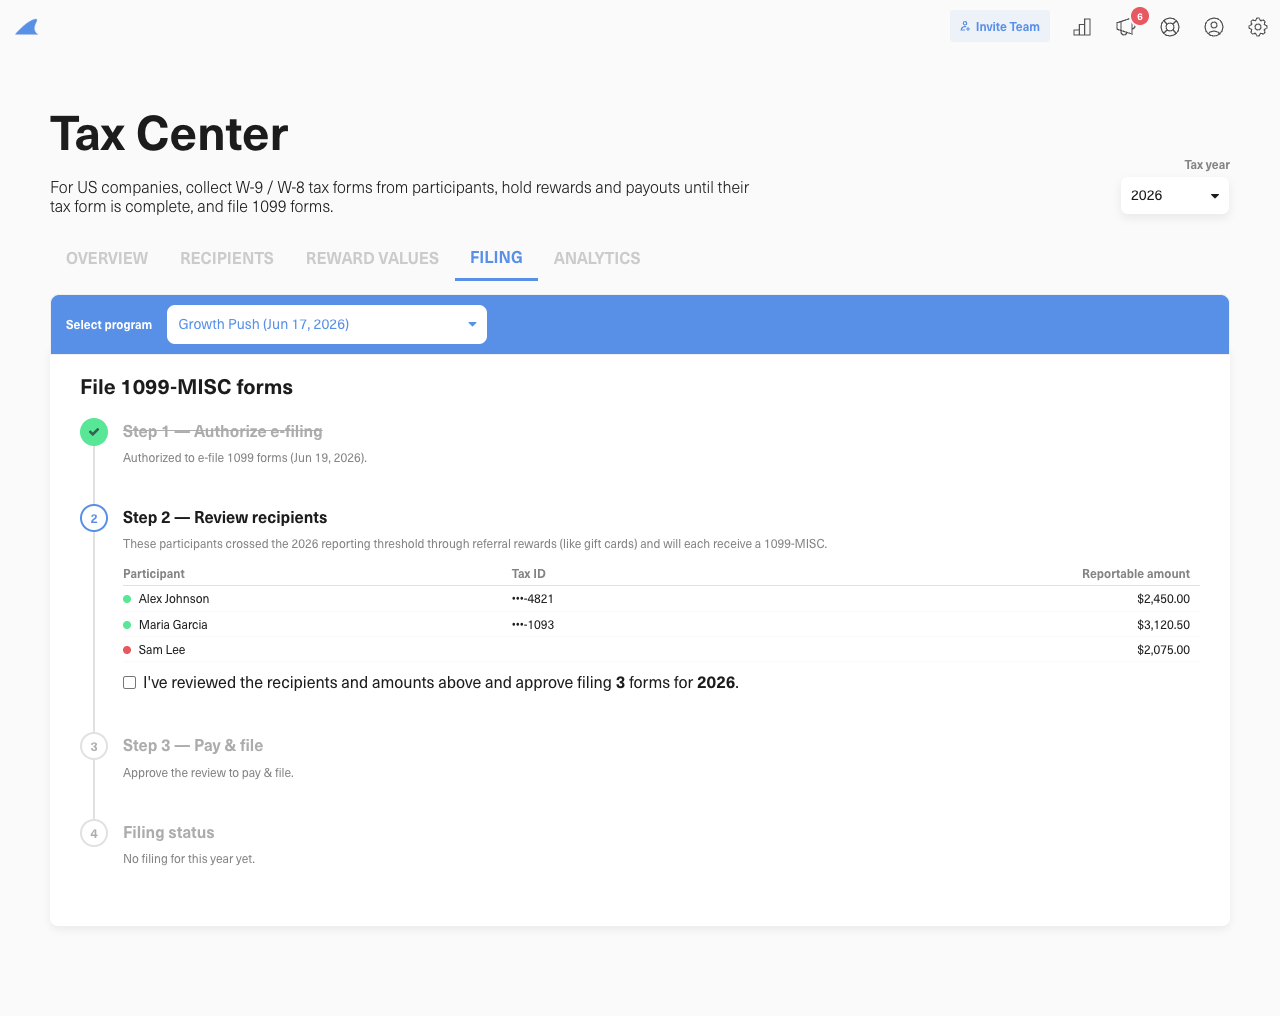Click the $3,120.50 reportable amount
This screenshot has width=1280, height=1016.
pos(1163,625)
